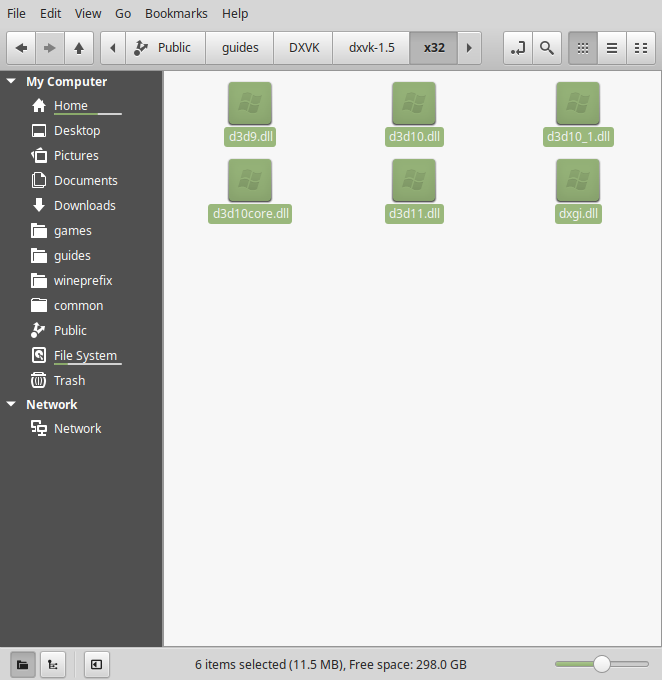Jump to DXVK in the path bar
Screen dimensions: 662x680
click(x=304, y=48)
